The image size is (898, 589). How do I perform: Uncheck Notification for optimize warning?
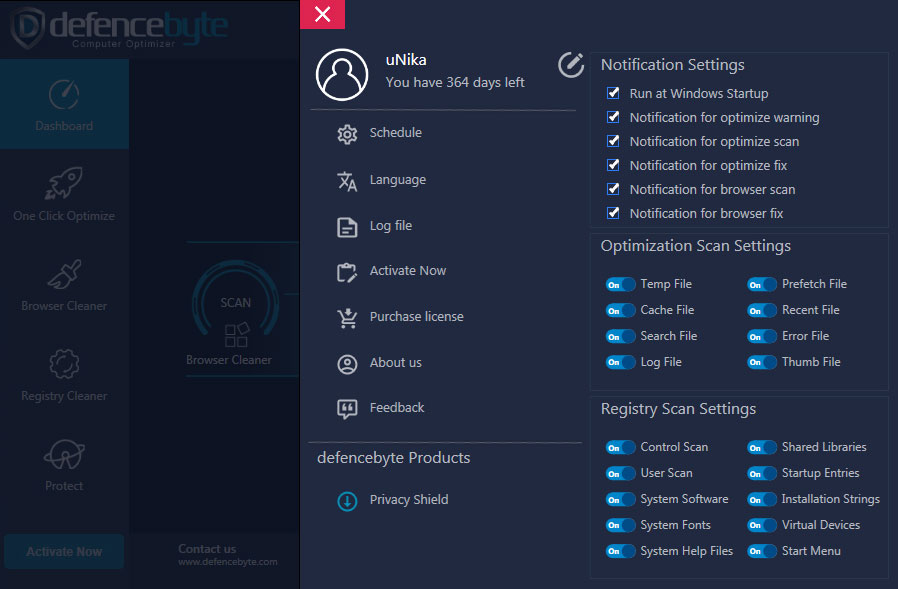click(x=613, y=117)
